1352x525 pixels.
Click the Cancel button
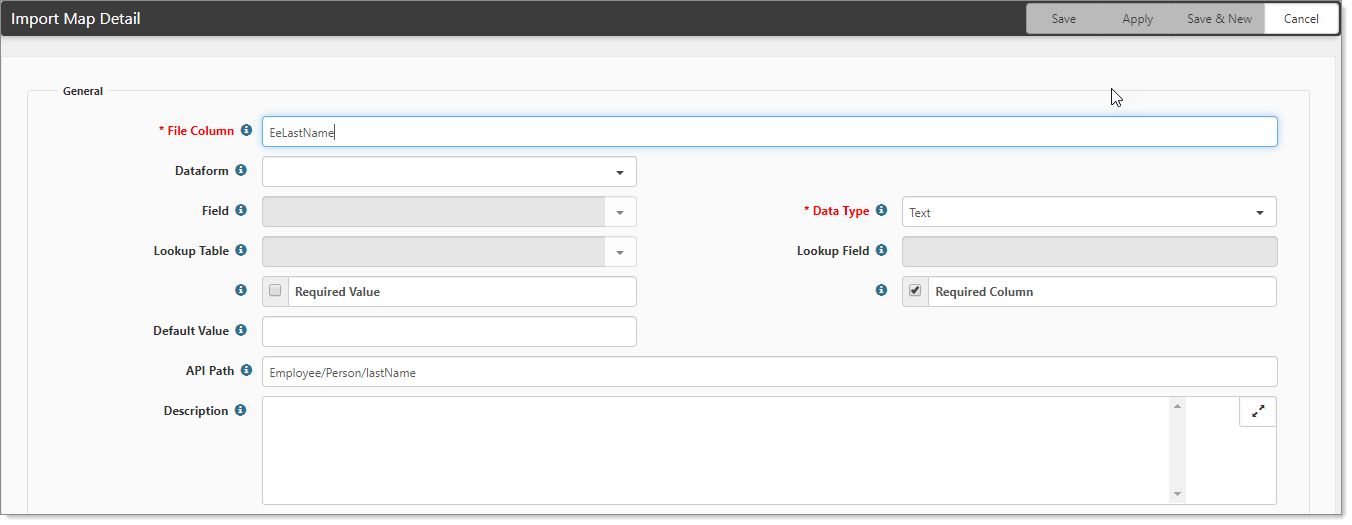tap(1301, 19)
